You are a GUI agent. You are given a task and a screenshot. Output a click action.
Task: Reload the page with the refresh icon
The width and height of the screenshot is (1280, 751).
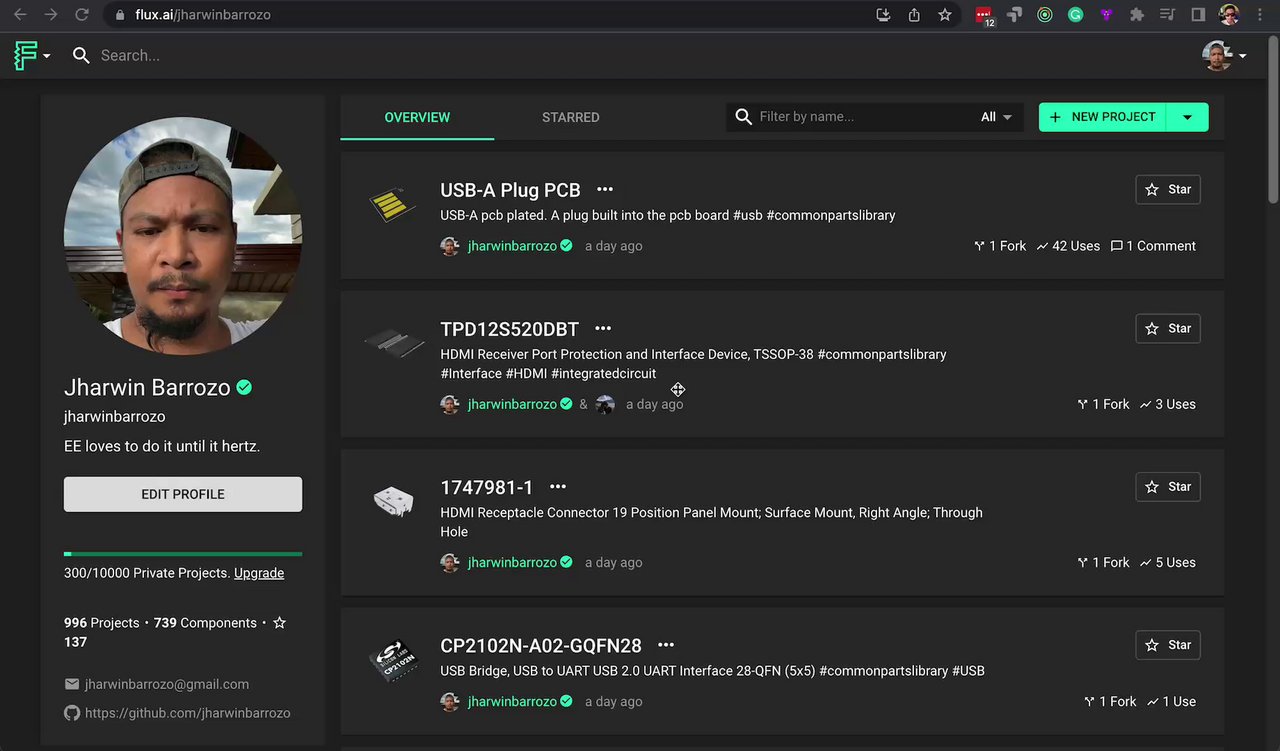point(82,15)
